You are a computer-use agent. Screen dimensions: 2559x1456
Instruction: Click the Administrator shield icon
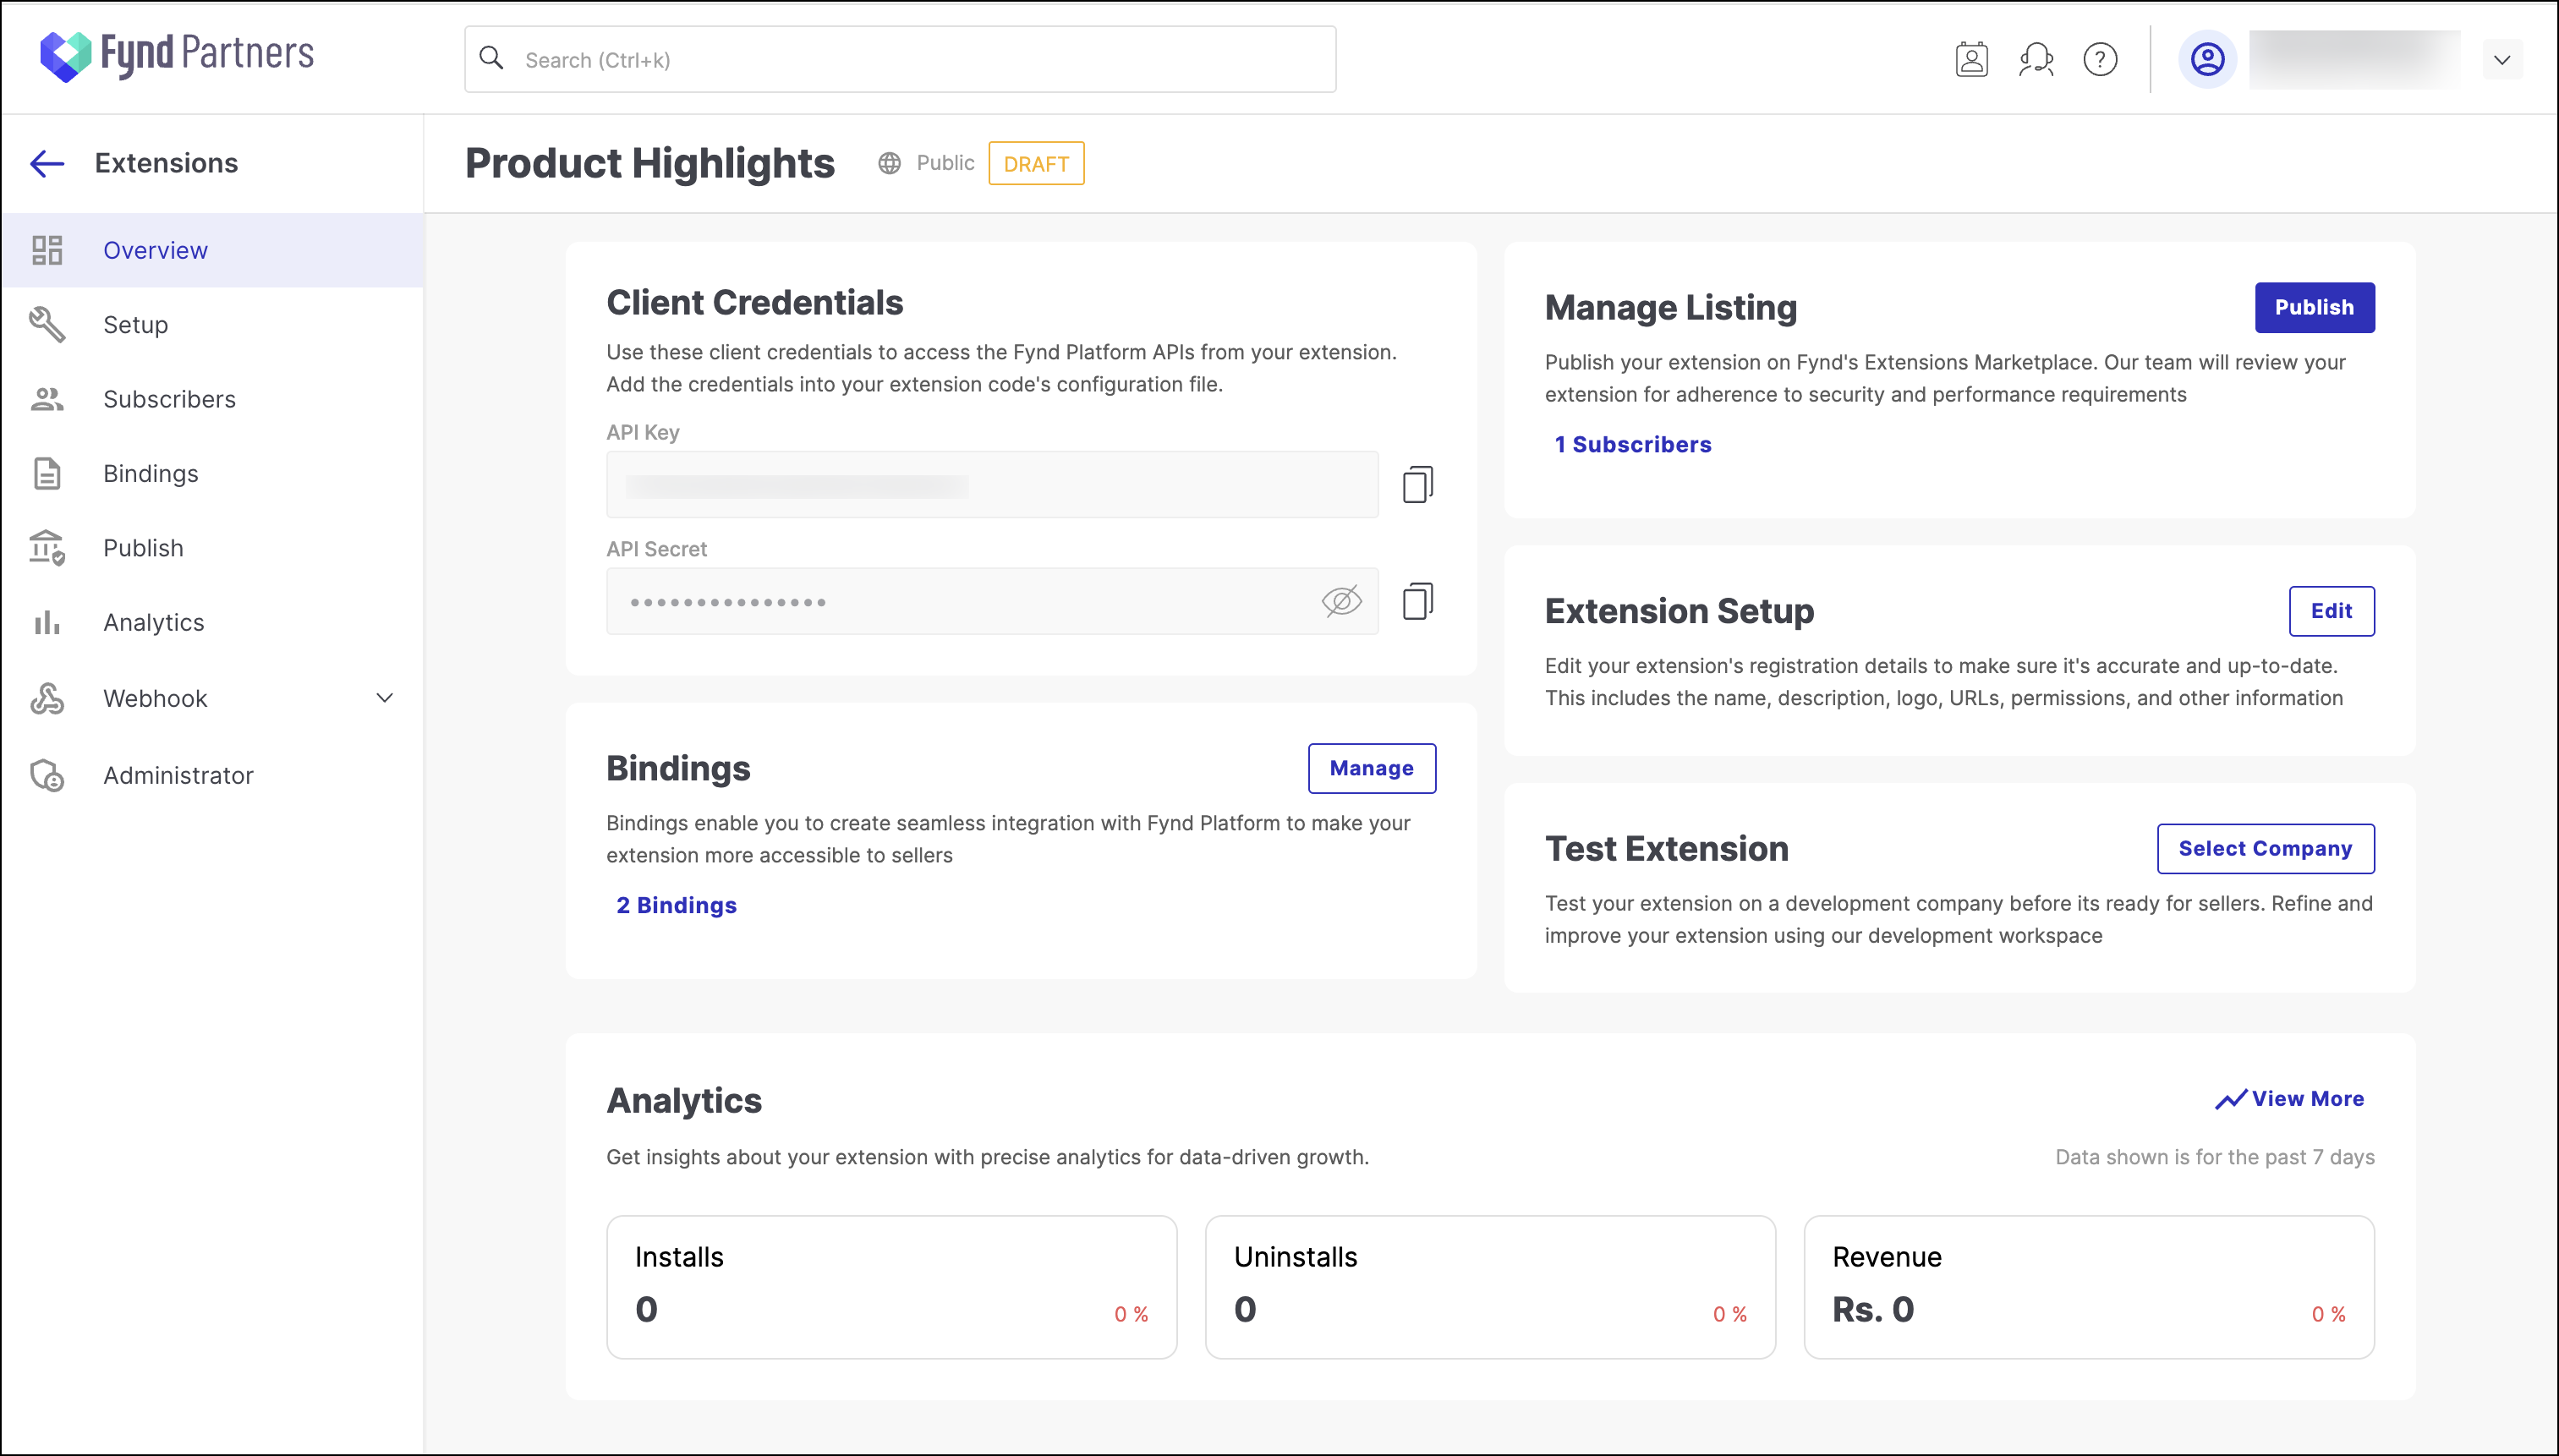(47, 775)
